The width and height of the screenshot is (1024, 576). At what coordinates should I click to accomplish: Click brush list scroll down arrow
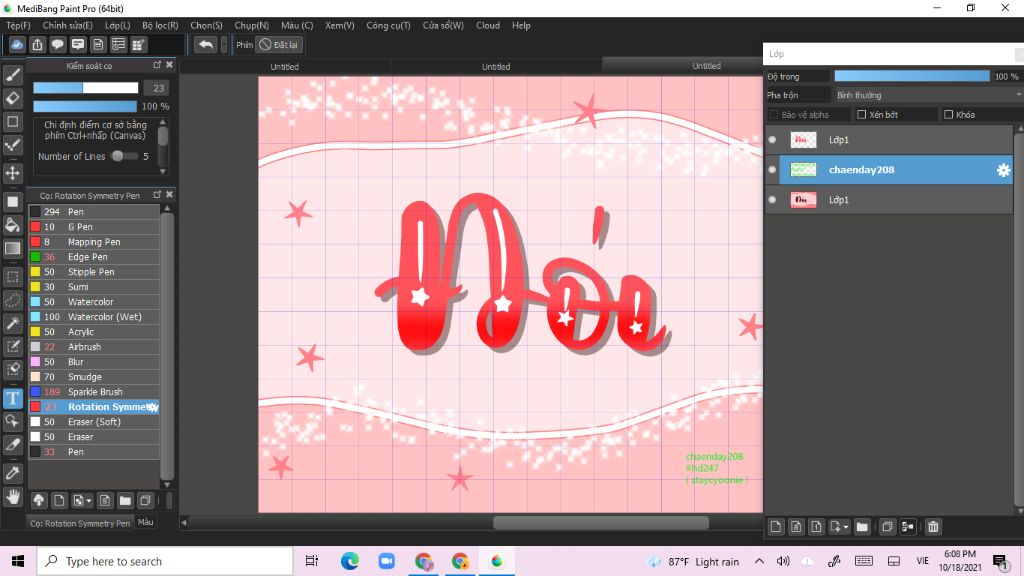(167, 485)
